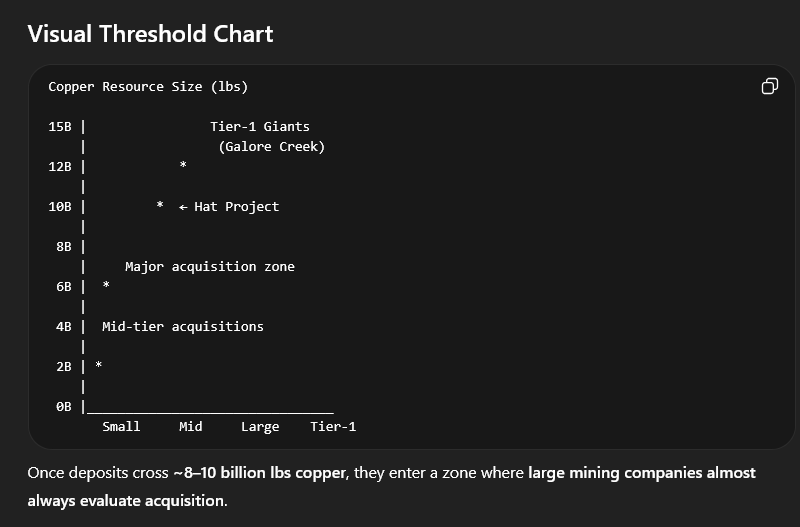This screenshot has height=527, width=800.
Task: Click the Large x-axis label
Action: click(x=260, y=427)
